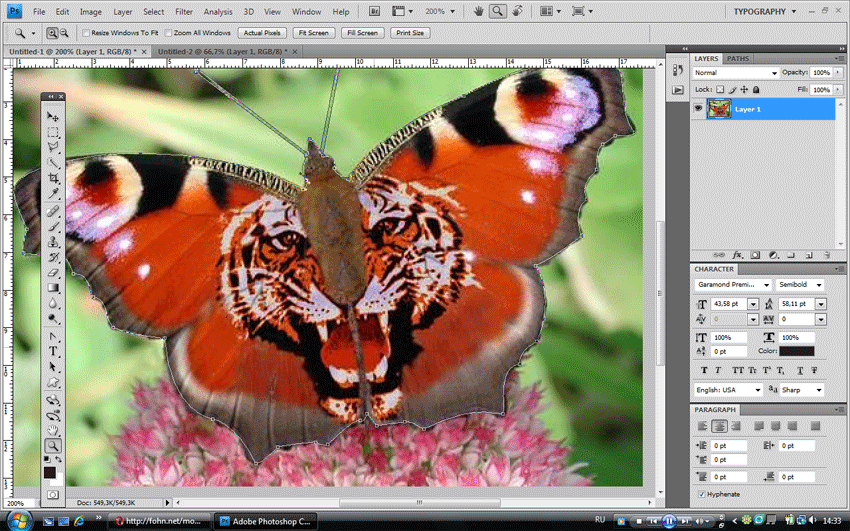This screenshot has height=531, width=850.
Task: Select the Hand tool in toolbox
Action: coord(53,431)
